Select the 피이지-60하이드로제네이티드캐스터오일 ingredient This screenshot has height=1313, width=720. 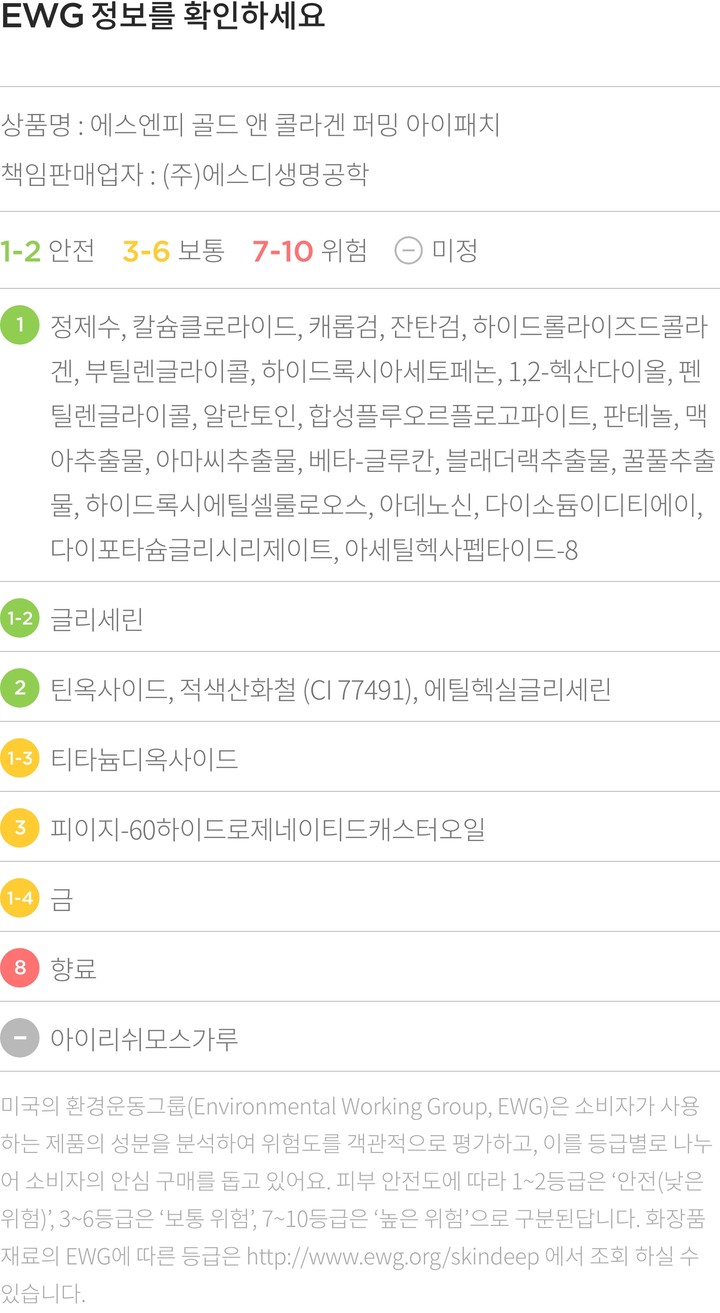[x=267, y=829]
